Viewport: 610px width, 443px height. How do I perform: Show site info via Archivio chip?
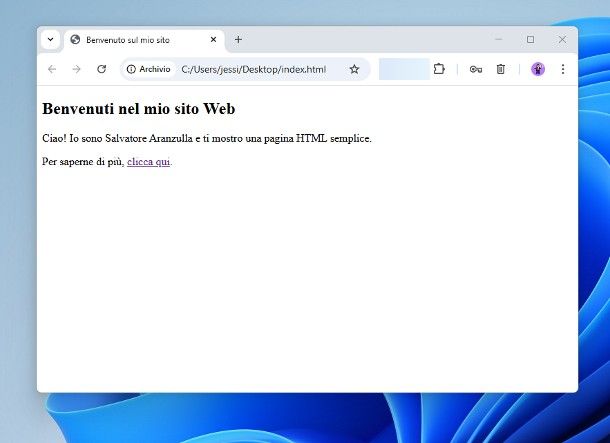[149, 69]
